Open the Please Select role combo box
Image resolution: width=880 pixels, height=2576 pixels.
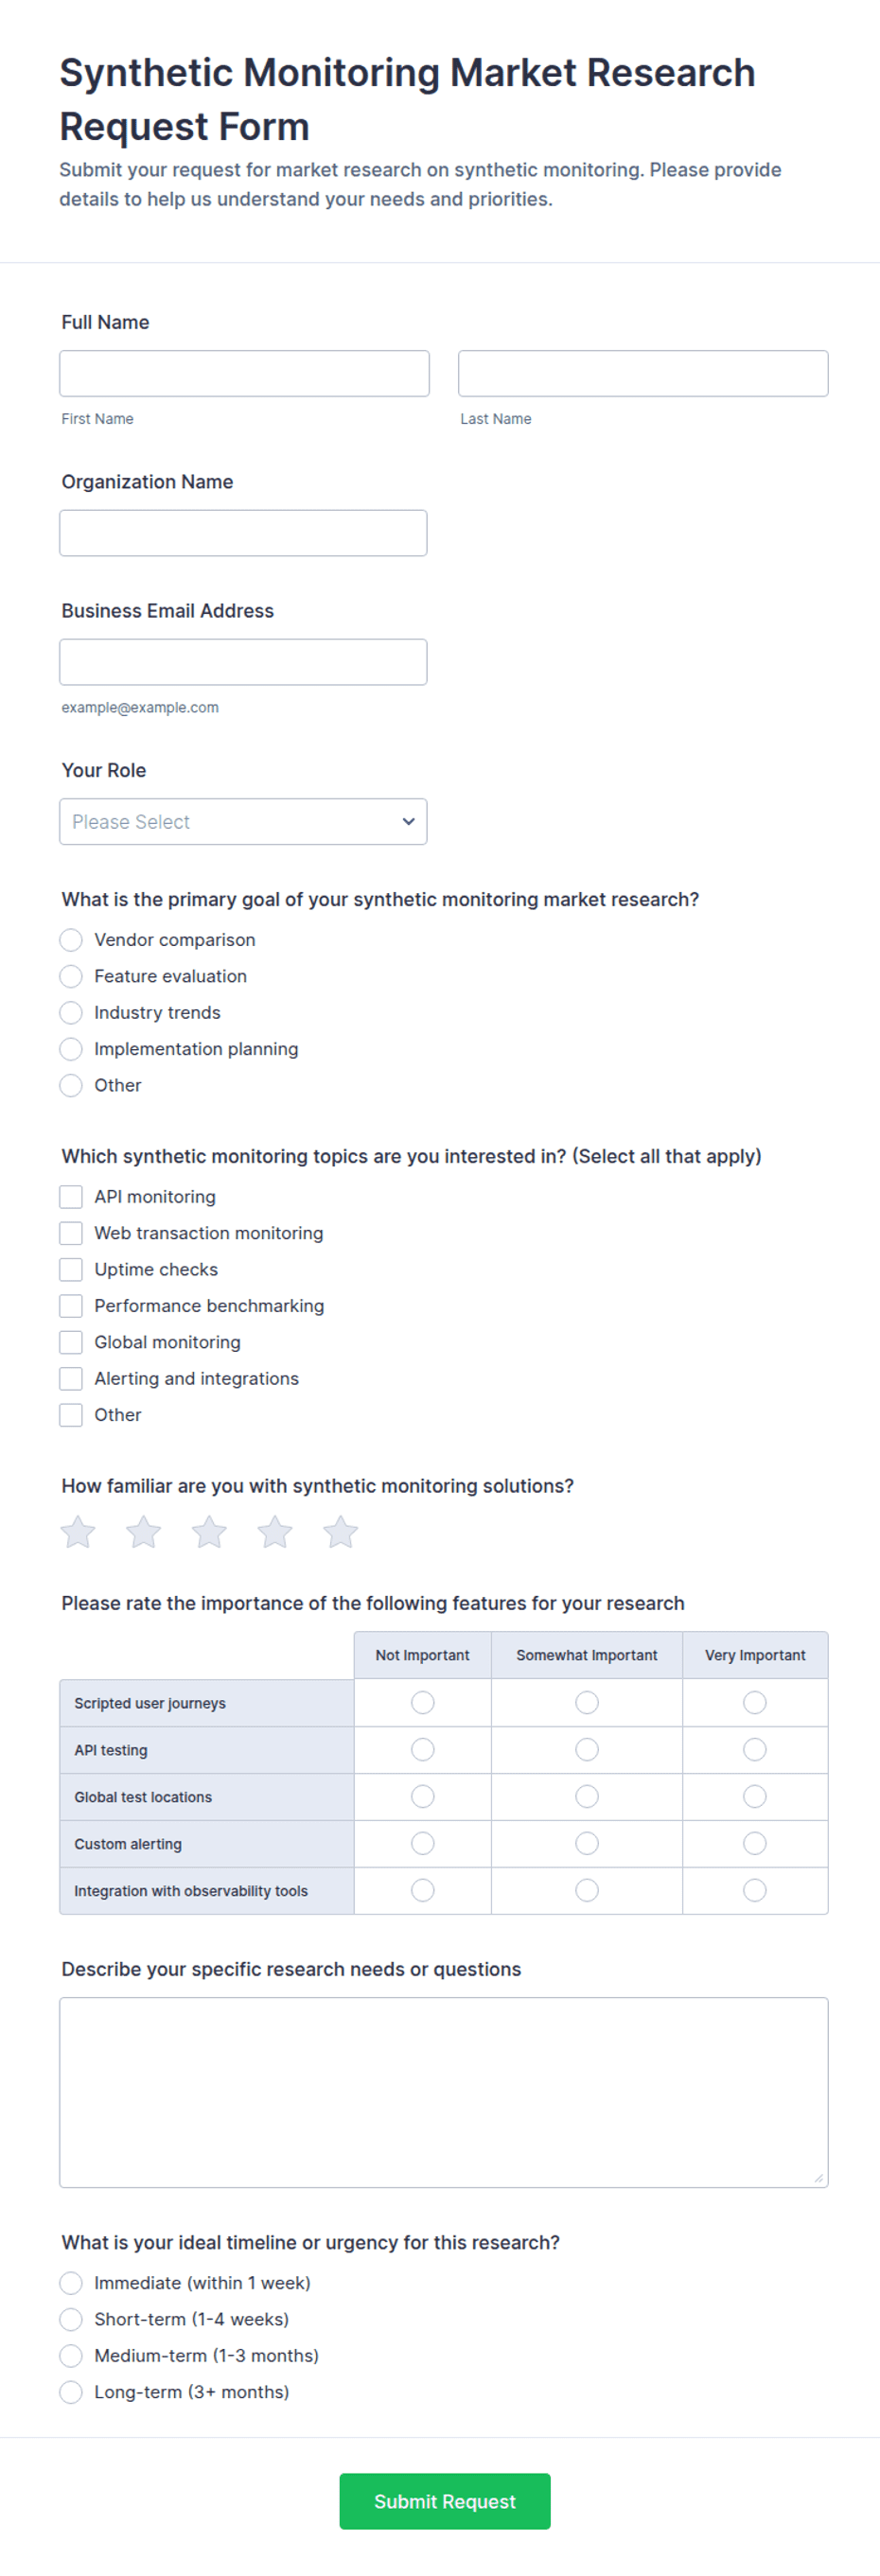point(243,821)
